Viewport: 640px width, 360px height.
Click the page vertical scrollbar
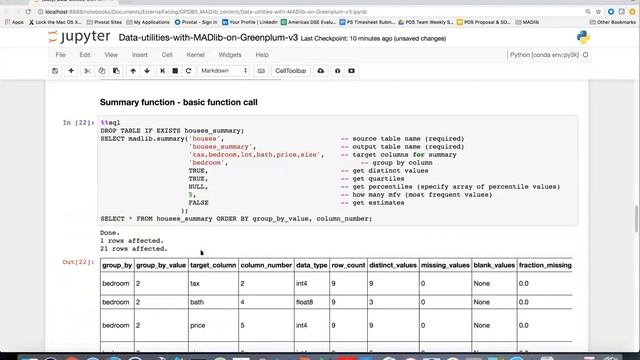click(x=637, y=219)
